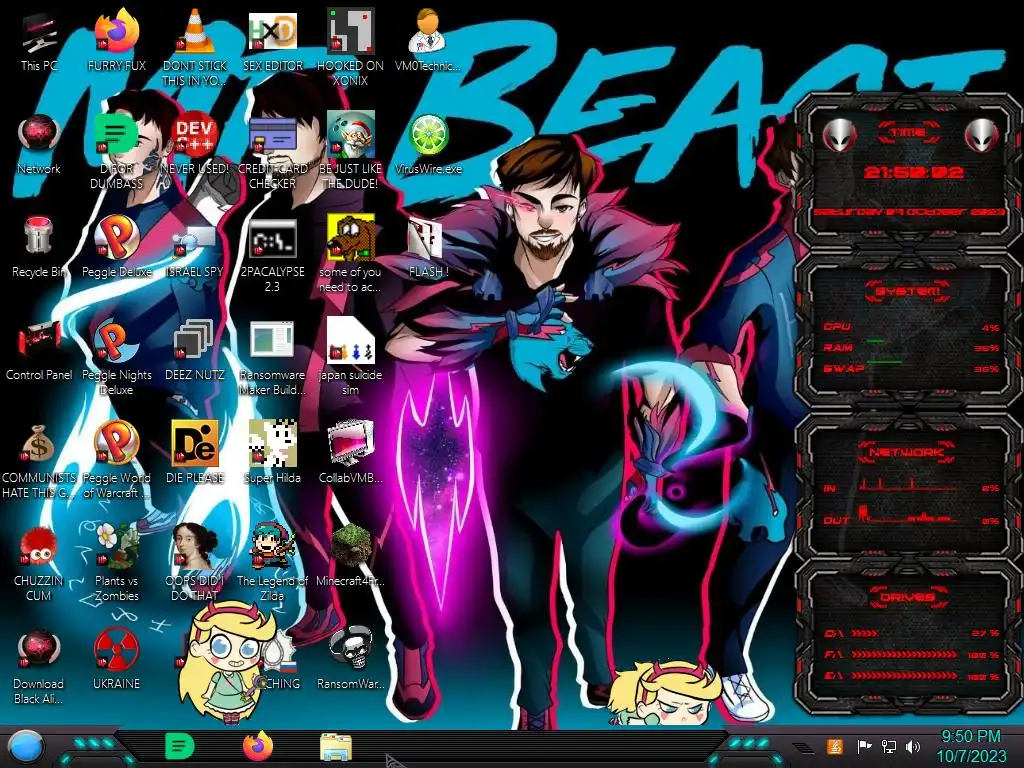The height and width of the screenshot is (768, 1024).
Task: Open the Minecraft4Fr grass block icon
Action: coord(350,556)
